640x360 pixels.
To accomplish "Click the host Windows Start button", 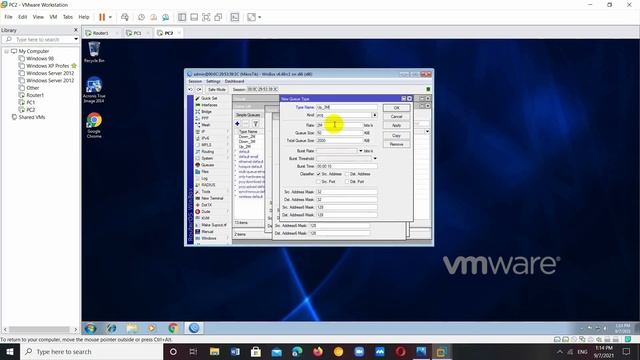I will pyautogui.click(x=10, y=352).
